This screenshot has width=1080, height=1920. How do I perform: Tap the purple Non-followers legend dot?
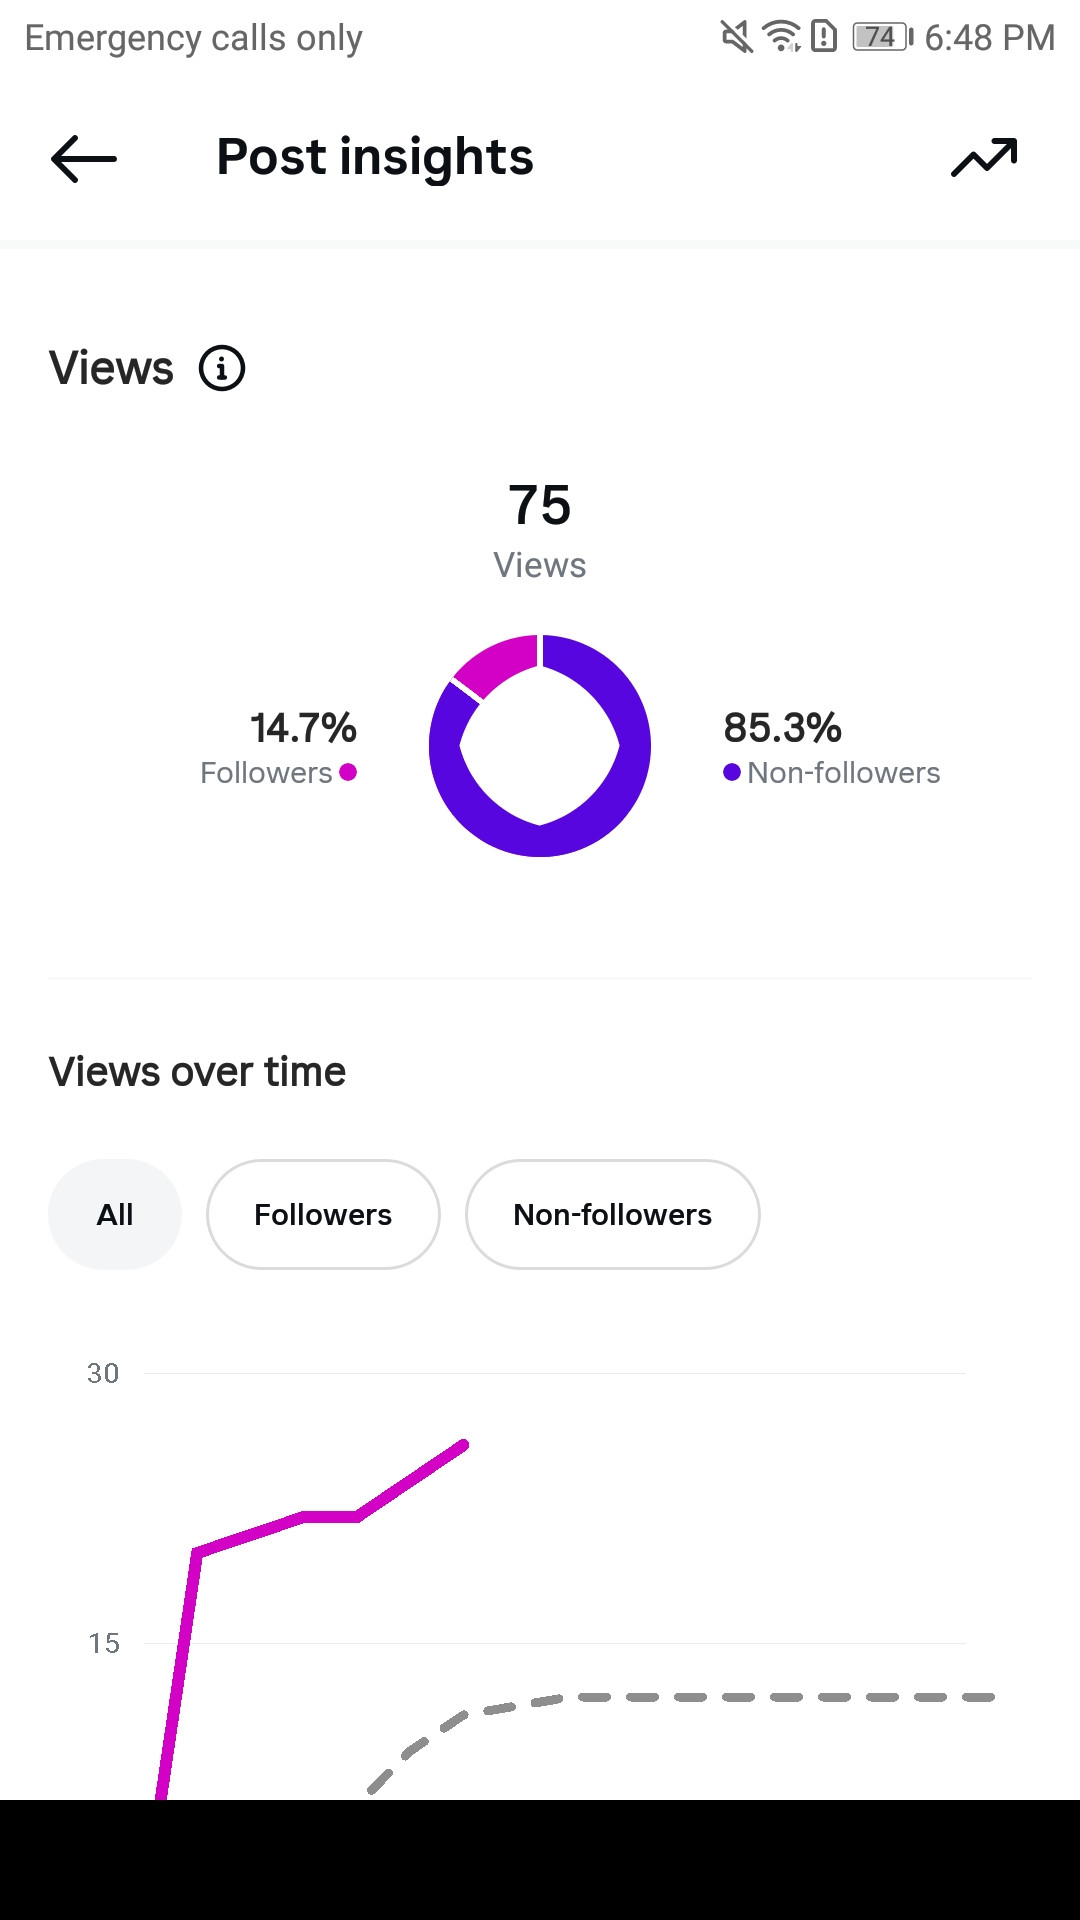coord(732,772)
